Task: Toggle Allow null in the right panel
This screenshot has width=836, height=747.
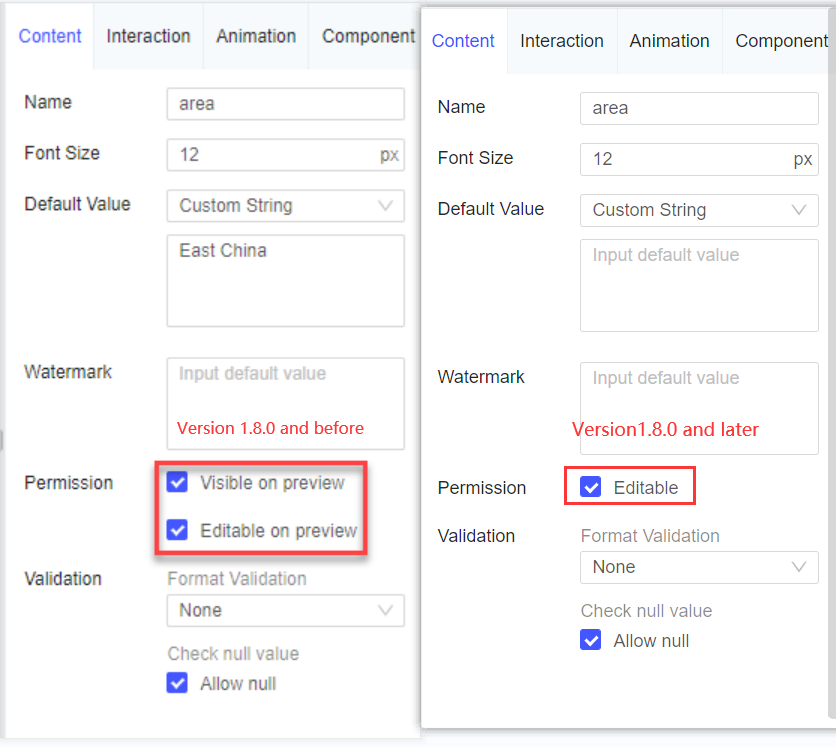Action: tap(590, 640)
